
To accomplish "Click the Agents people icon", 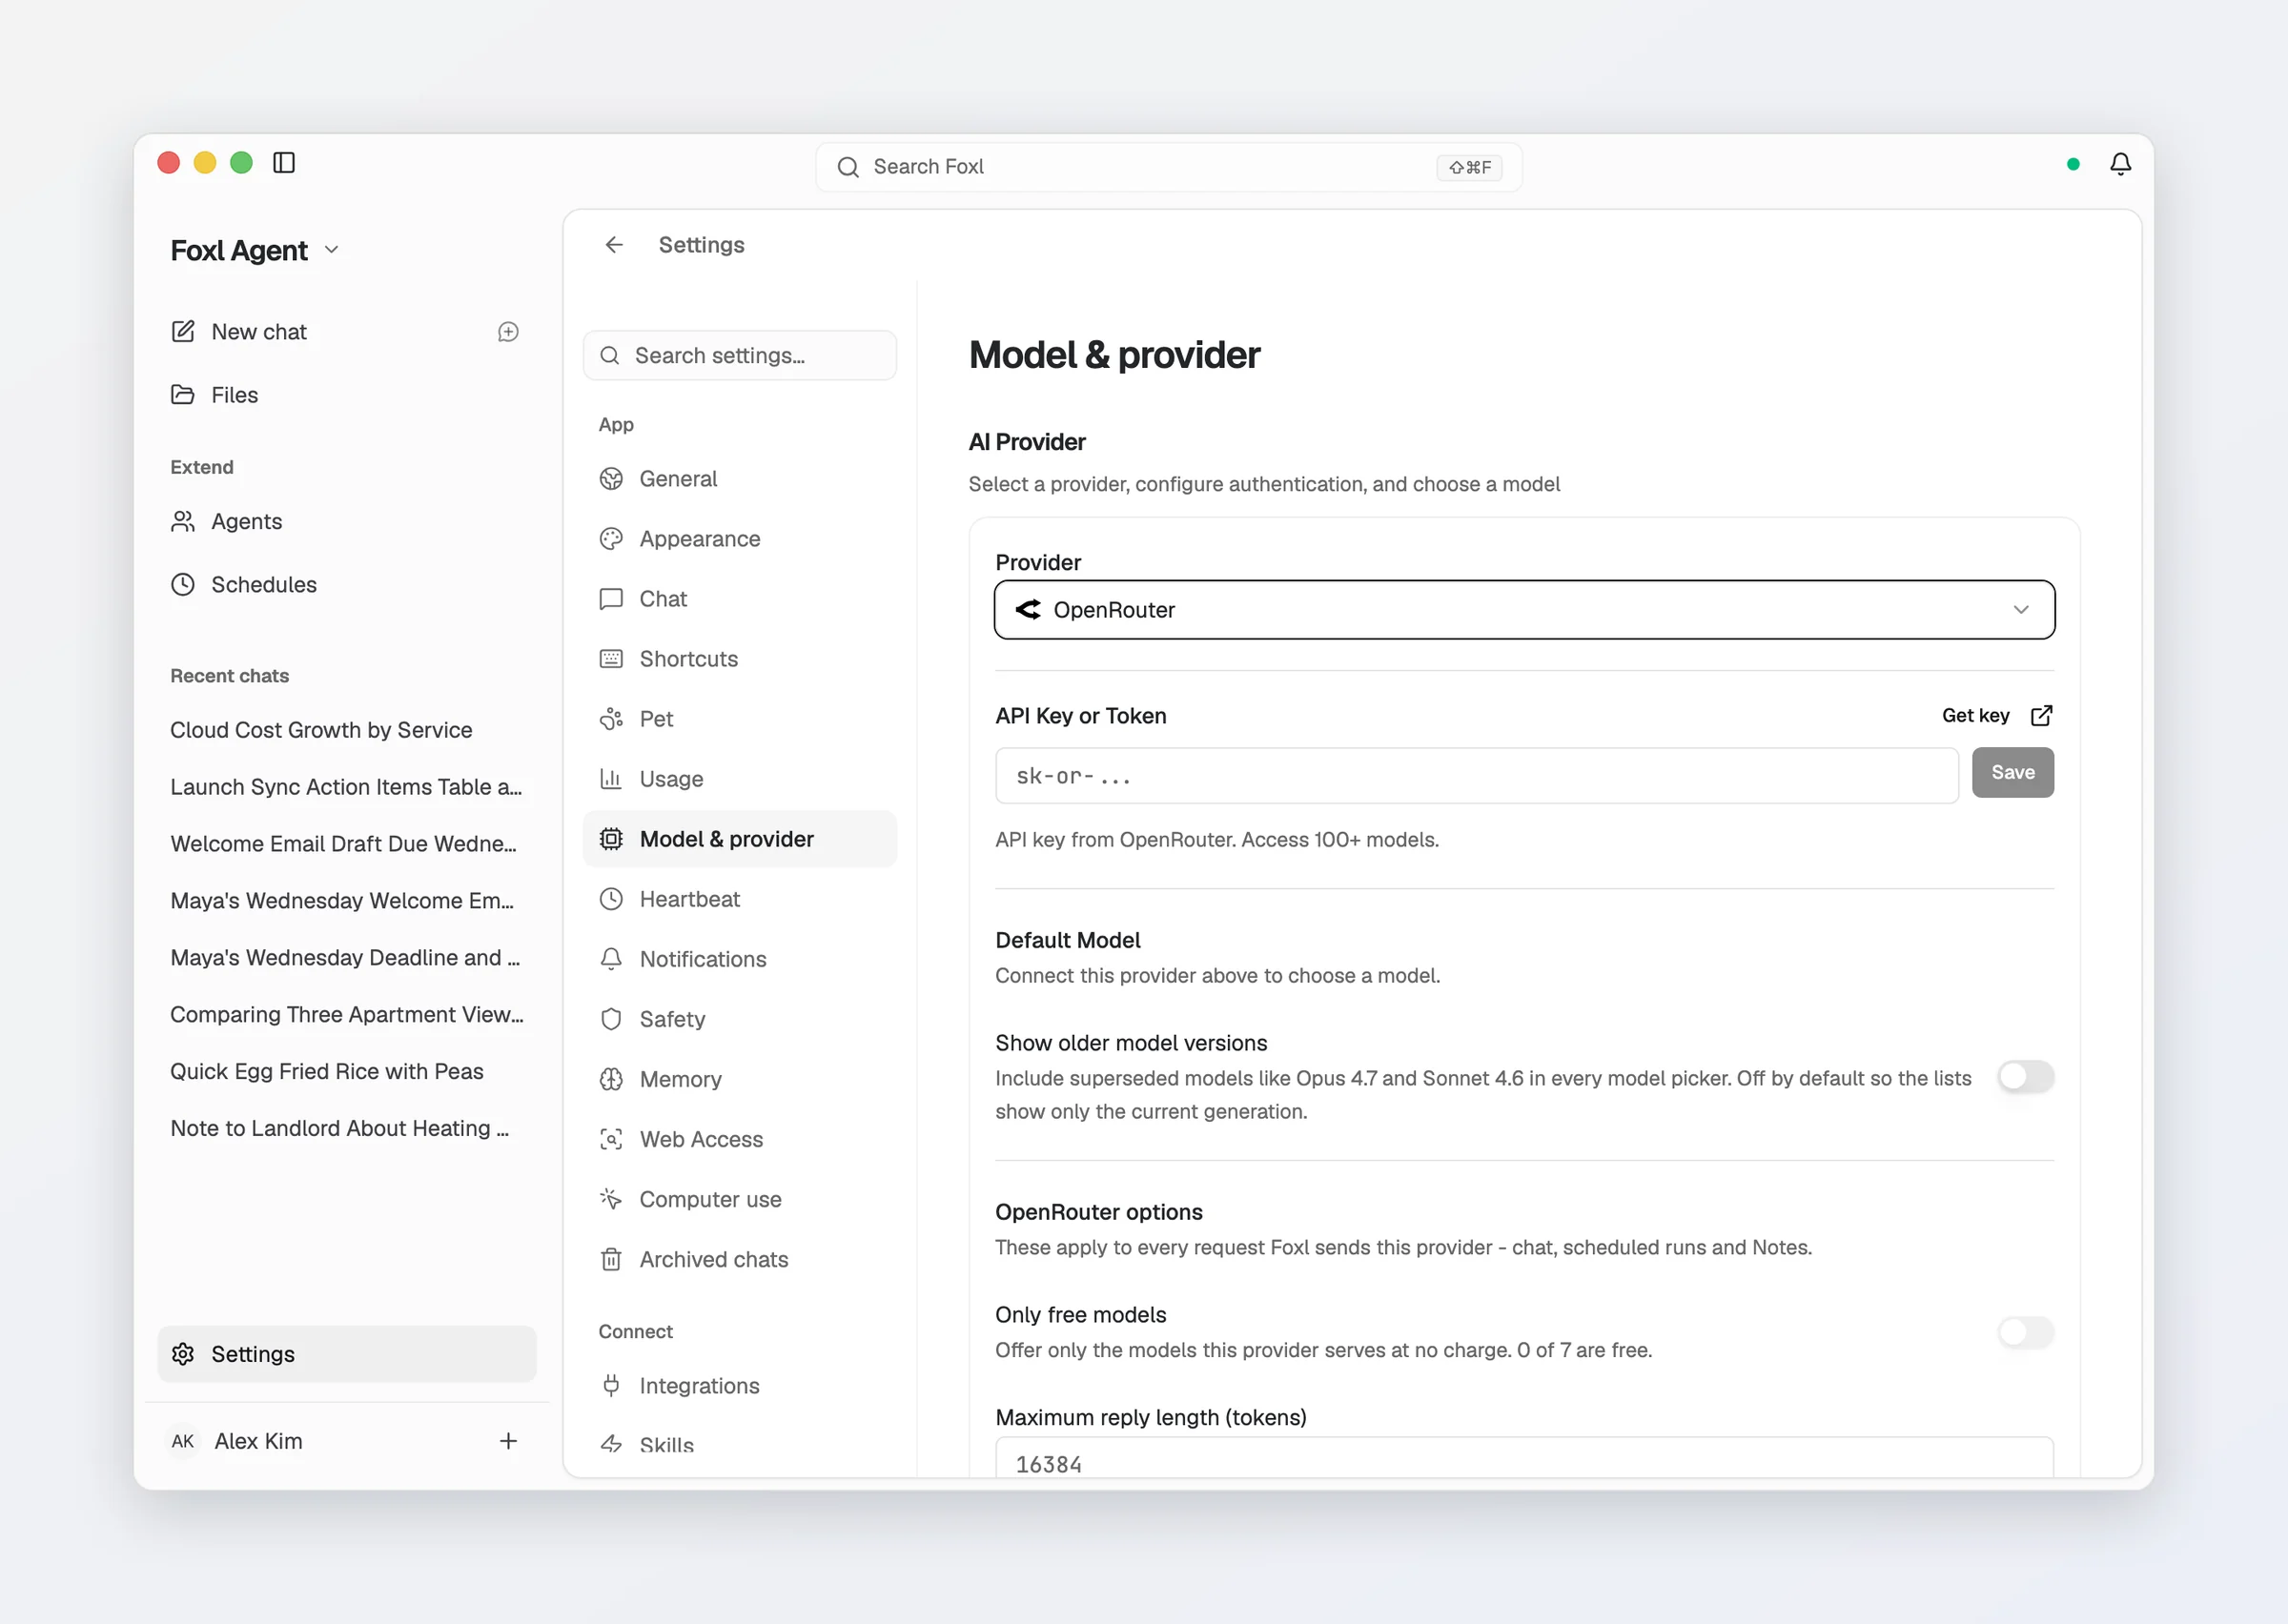I will pyautogui.click(x=183, y=522).
